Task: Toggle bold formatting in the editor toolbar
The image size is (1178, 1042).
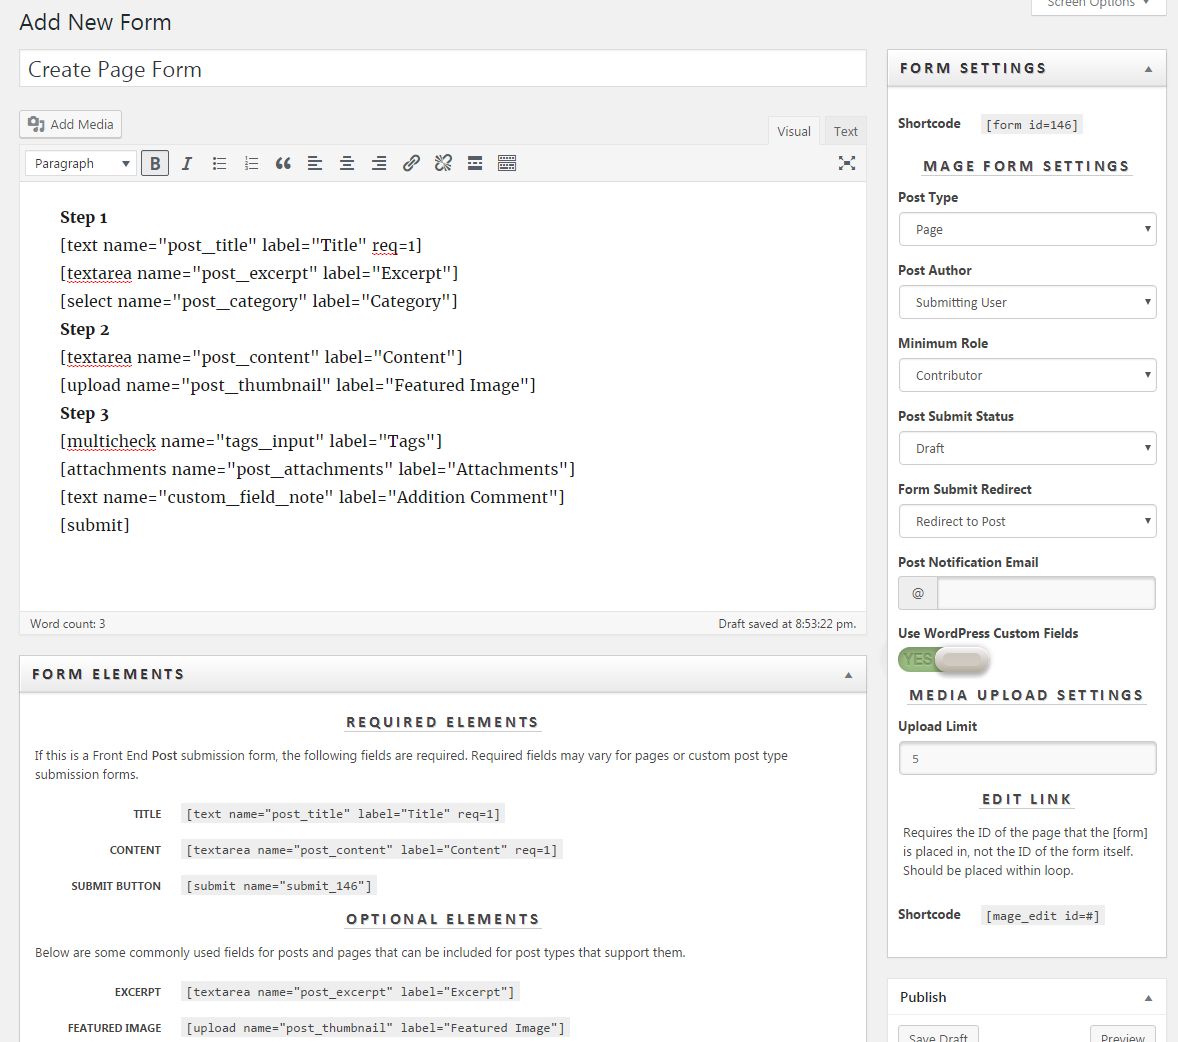Action: point(155,163)
